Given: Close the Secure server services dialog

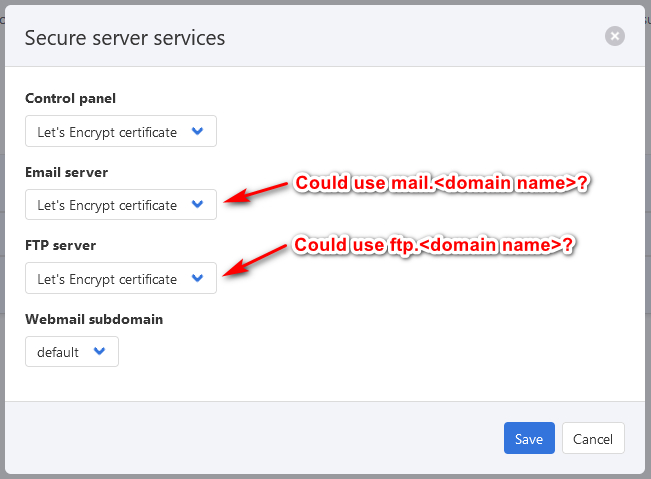Looking at the screenshot, I should click(615, 36).
